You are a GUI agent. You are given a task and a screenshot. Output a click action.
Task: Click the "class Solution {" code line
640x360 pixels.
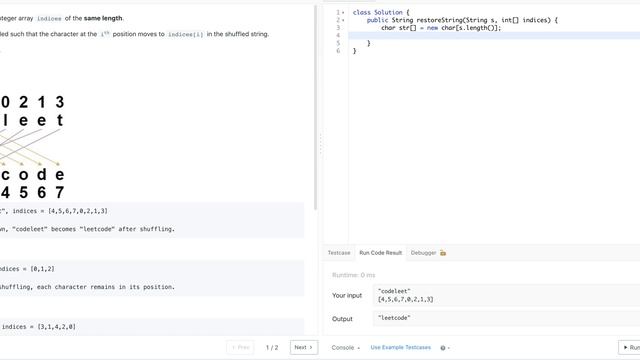(x=381, y=13)
